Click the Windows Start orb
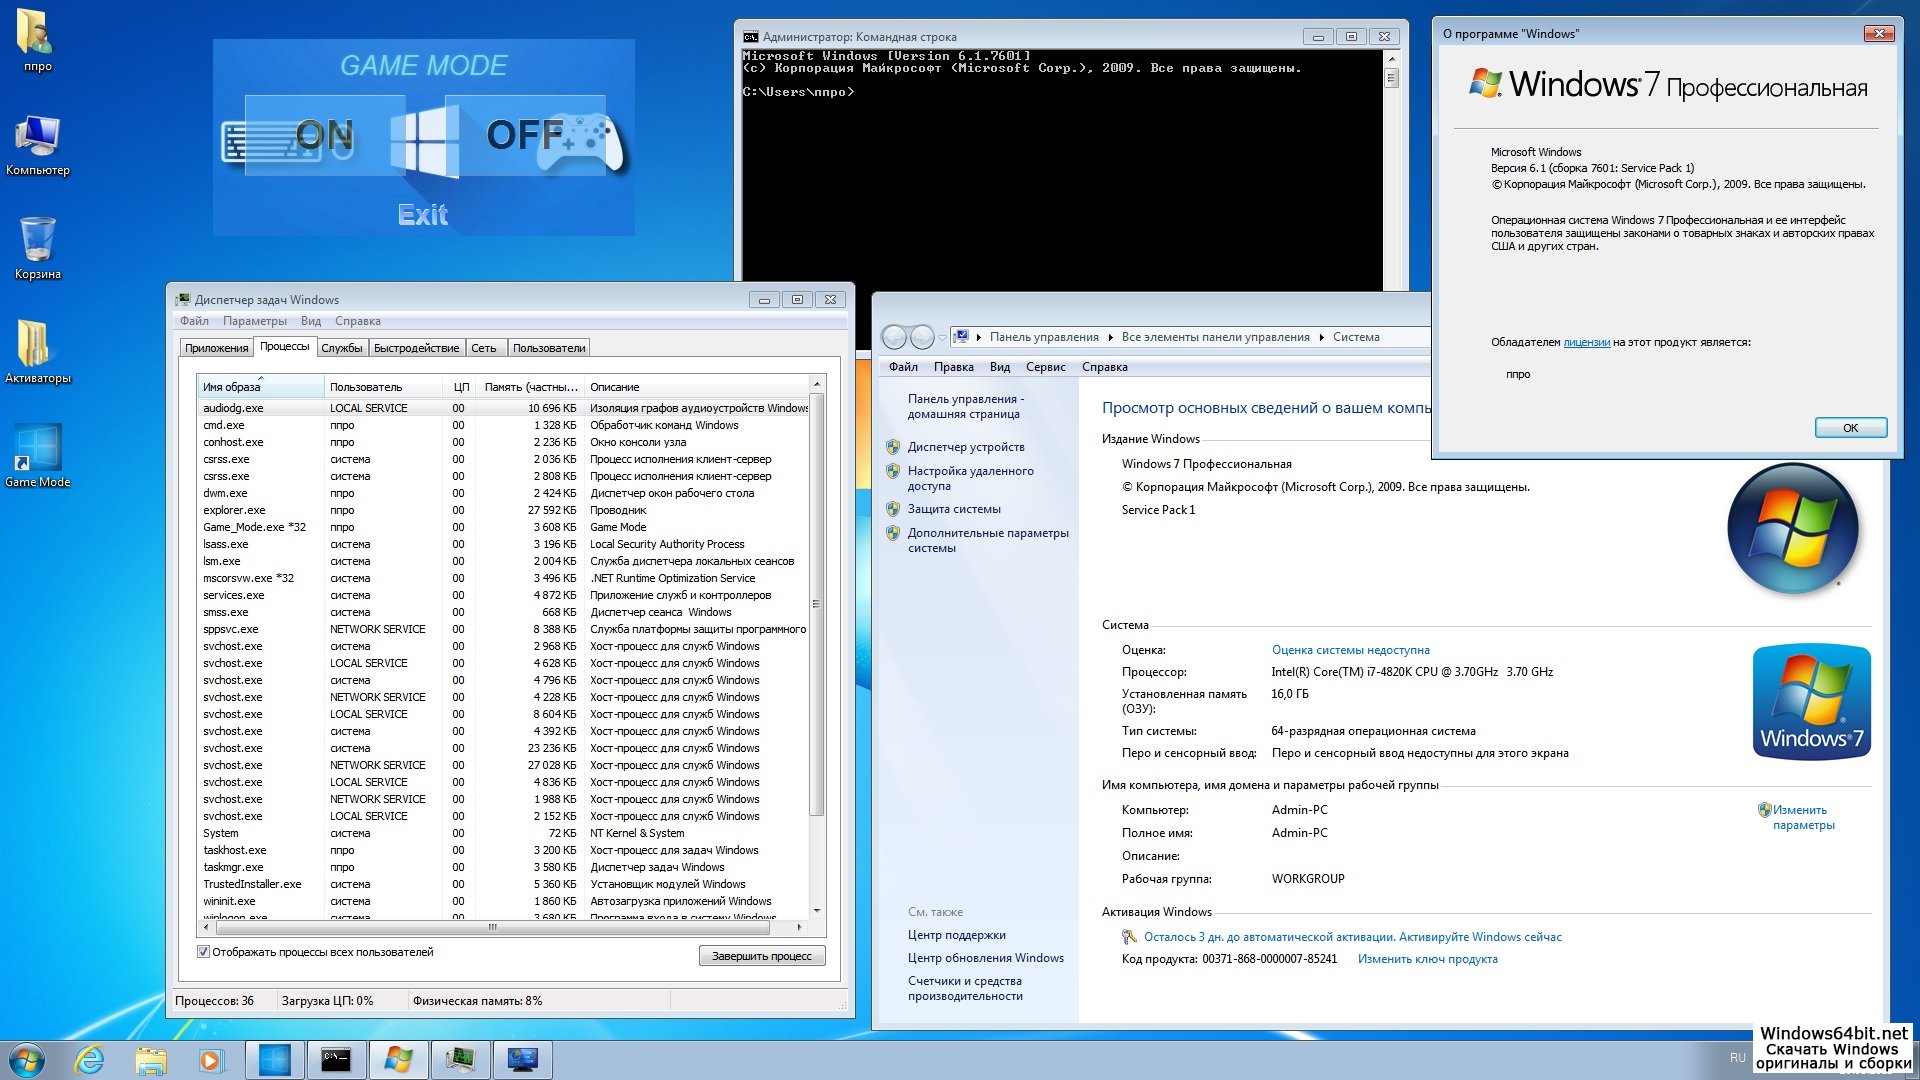This screenshot has height=1080, width=1920. pos(27,1059)
